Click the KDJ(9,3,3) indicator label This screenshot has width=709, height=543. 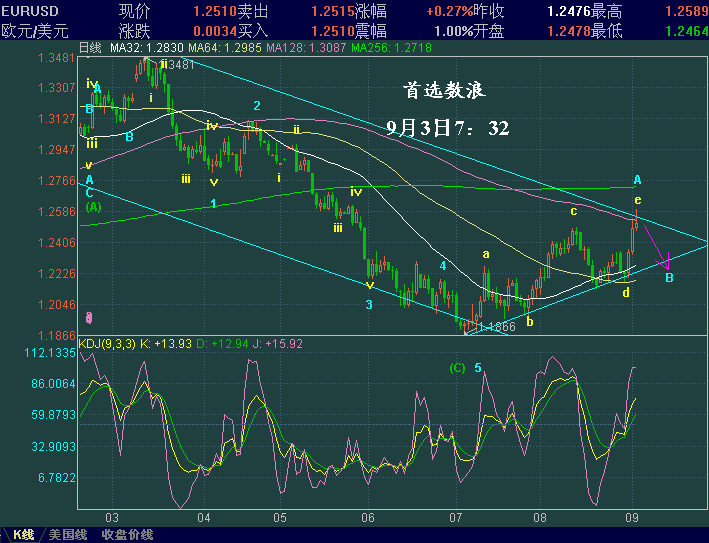point(107,344)
